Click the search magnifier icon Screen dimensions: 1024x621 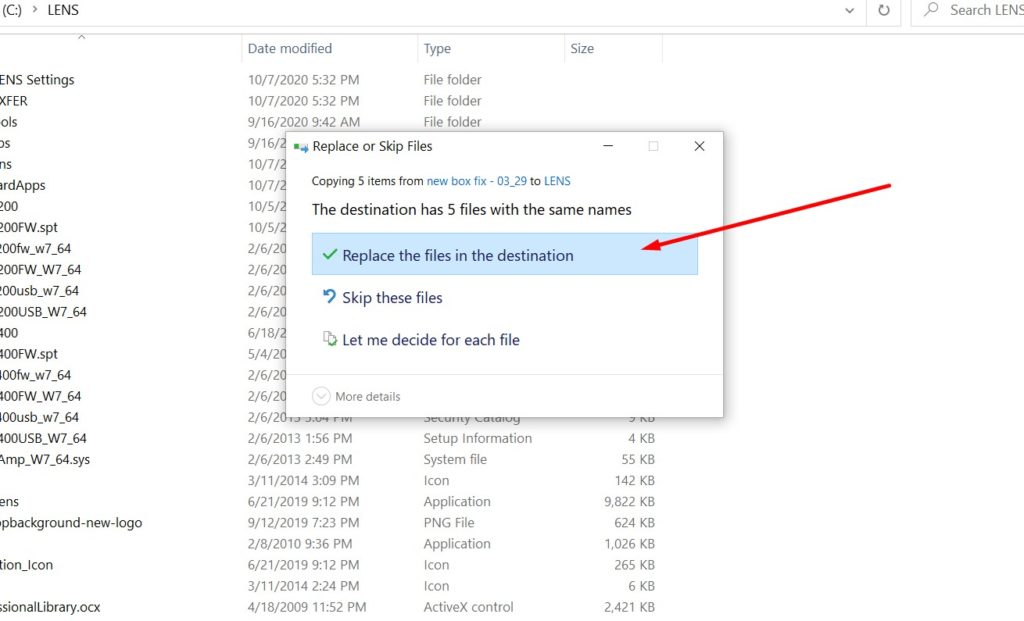pos(931,10)
